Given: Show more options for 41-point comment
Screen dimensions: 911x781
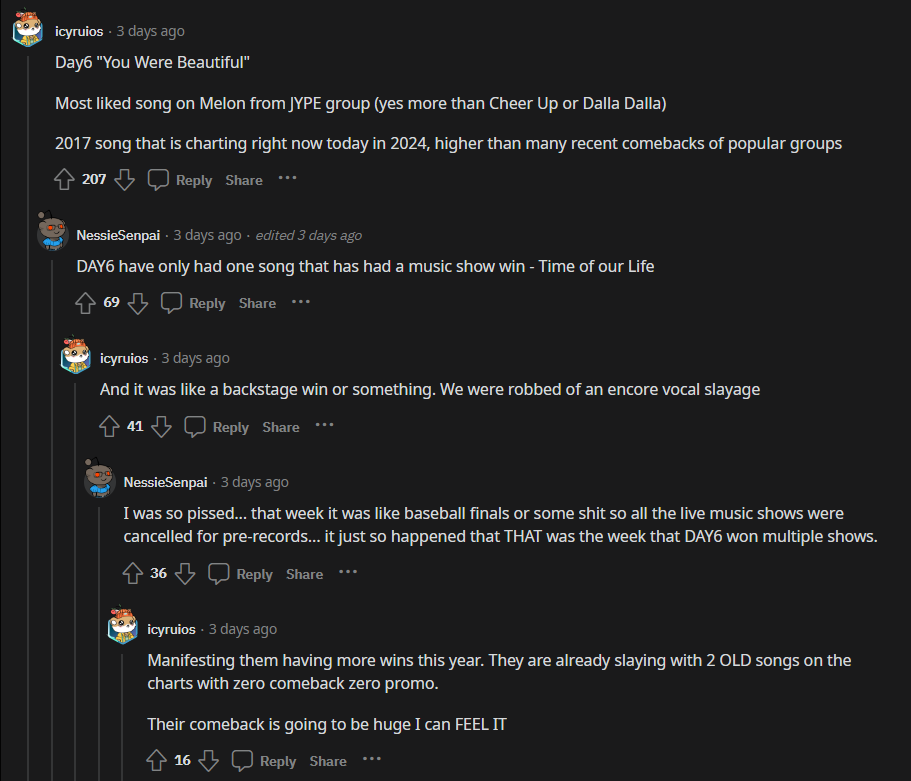Looking at the screenshot, I should coord(325,425).
